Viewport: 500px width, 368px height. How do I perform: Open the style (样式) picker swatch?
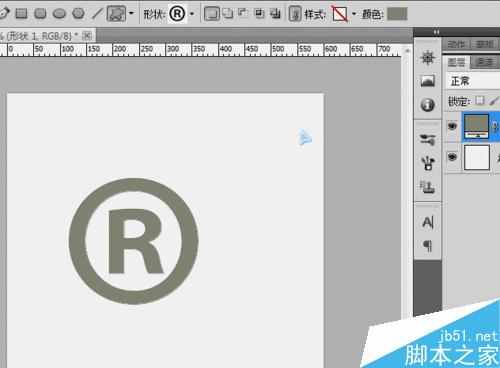[340, 14]
